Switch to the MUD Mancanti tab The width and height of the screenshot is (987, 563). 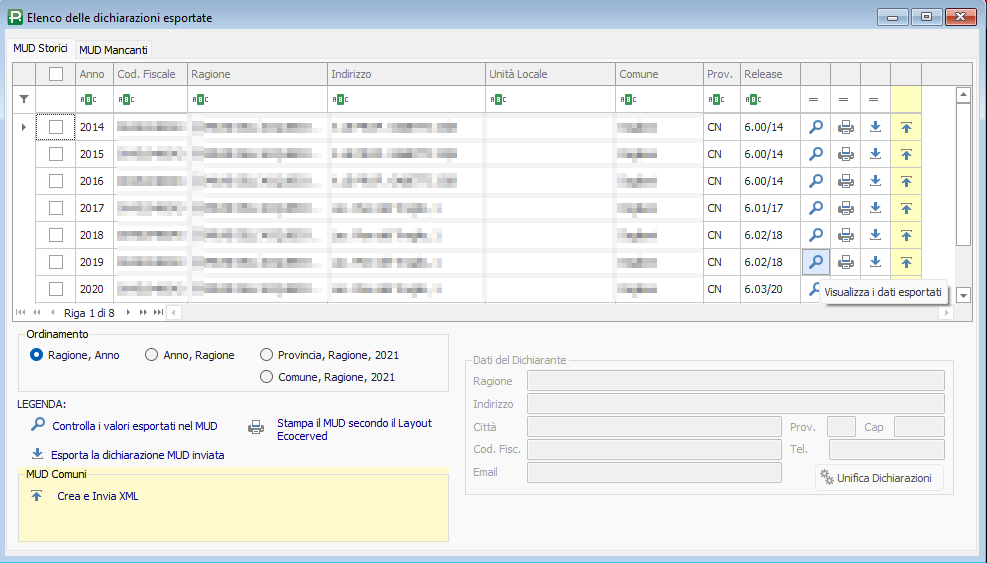(x=113, y=49)
